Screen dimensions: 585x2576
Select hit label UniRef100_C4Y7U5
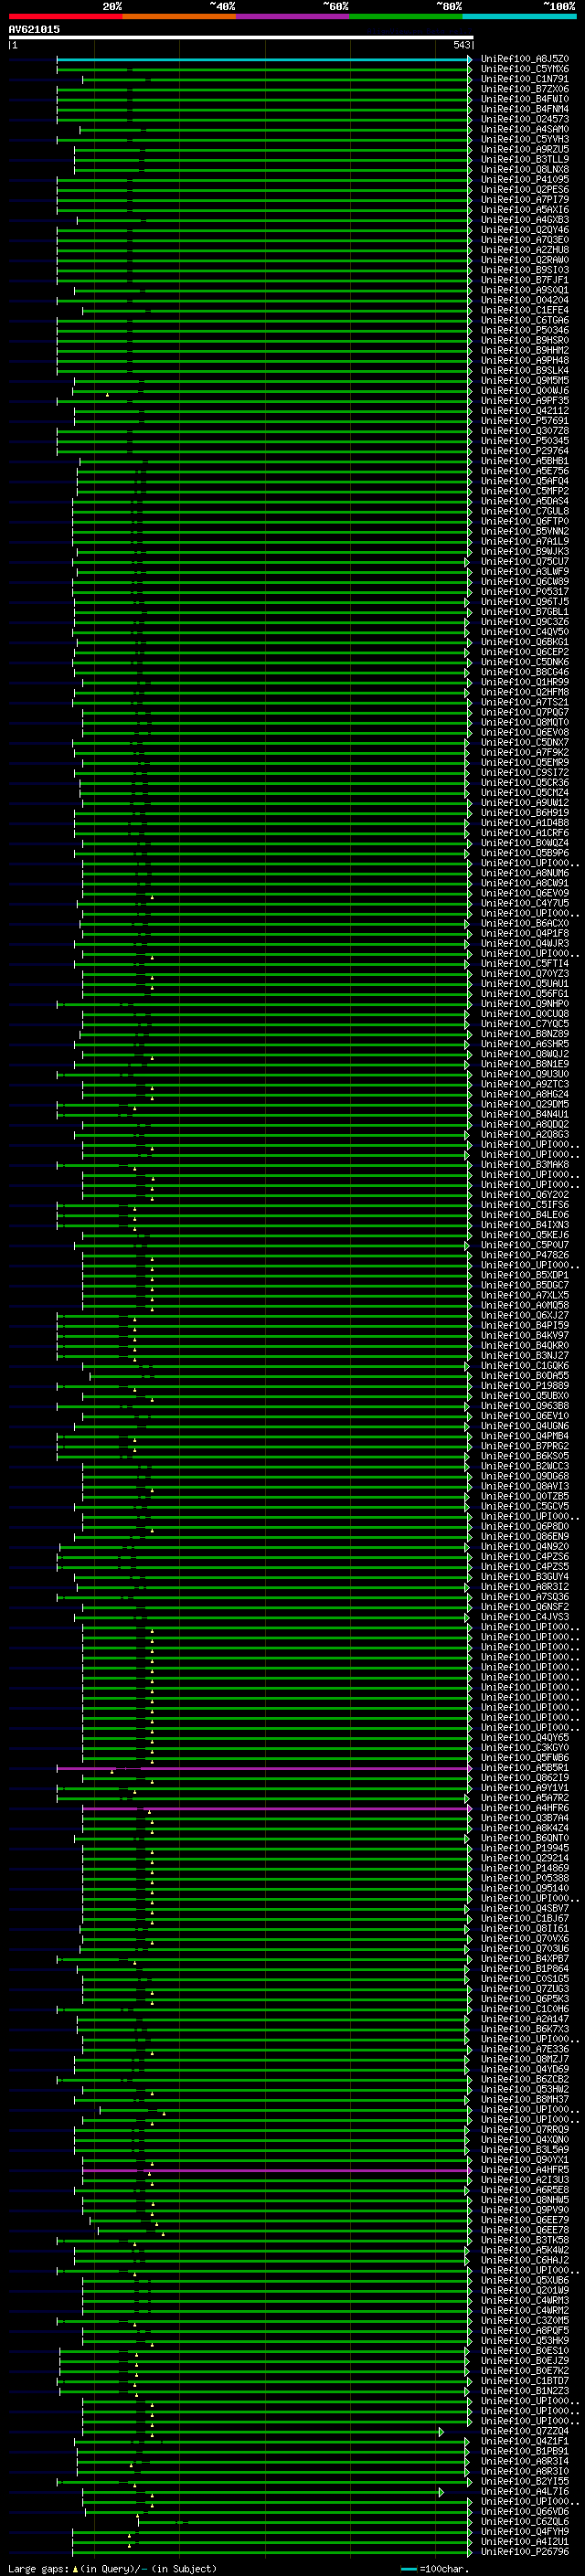pyautogui.click(x=524, y=903)
